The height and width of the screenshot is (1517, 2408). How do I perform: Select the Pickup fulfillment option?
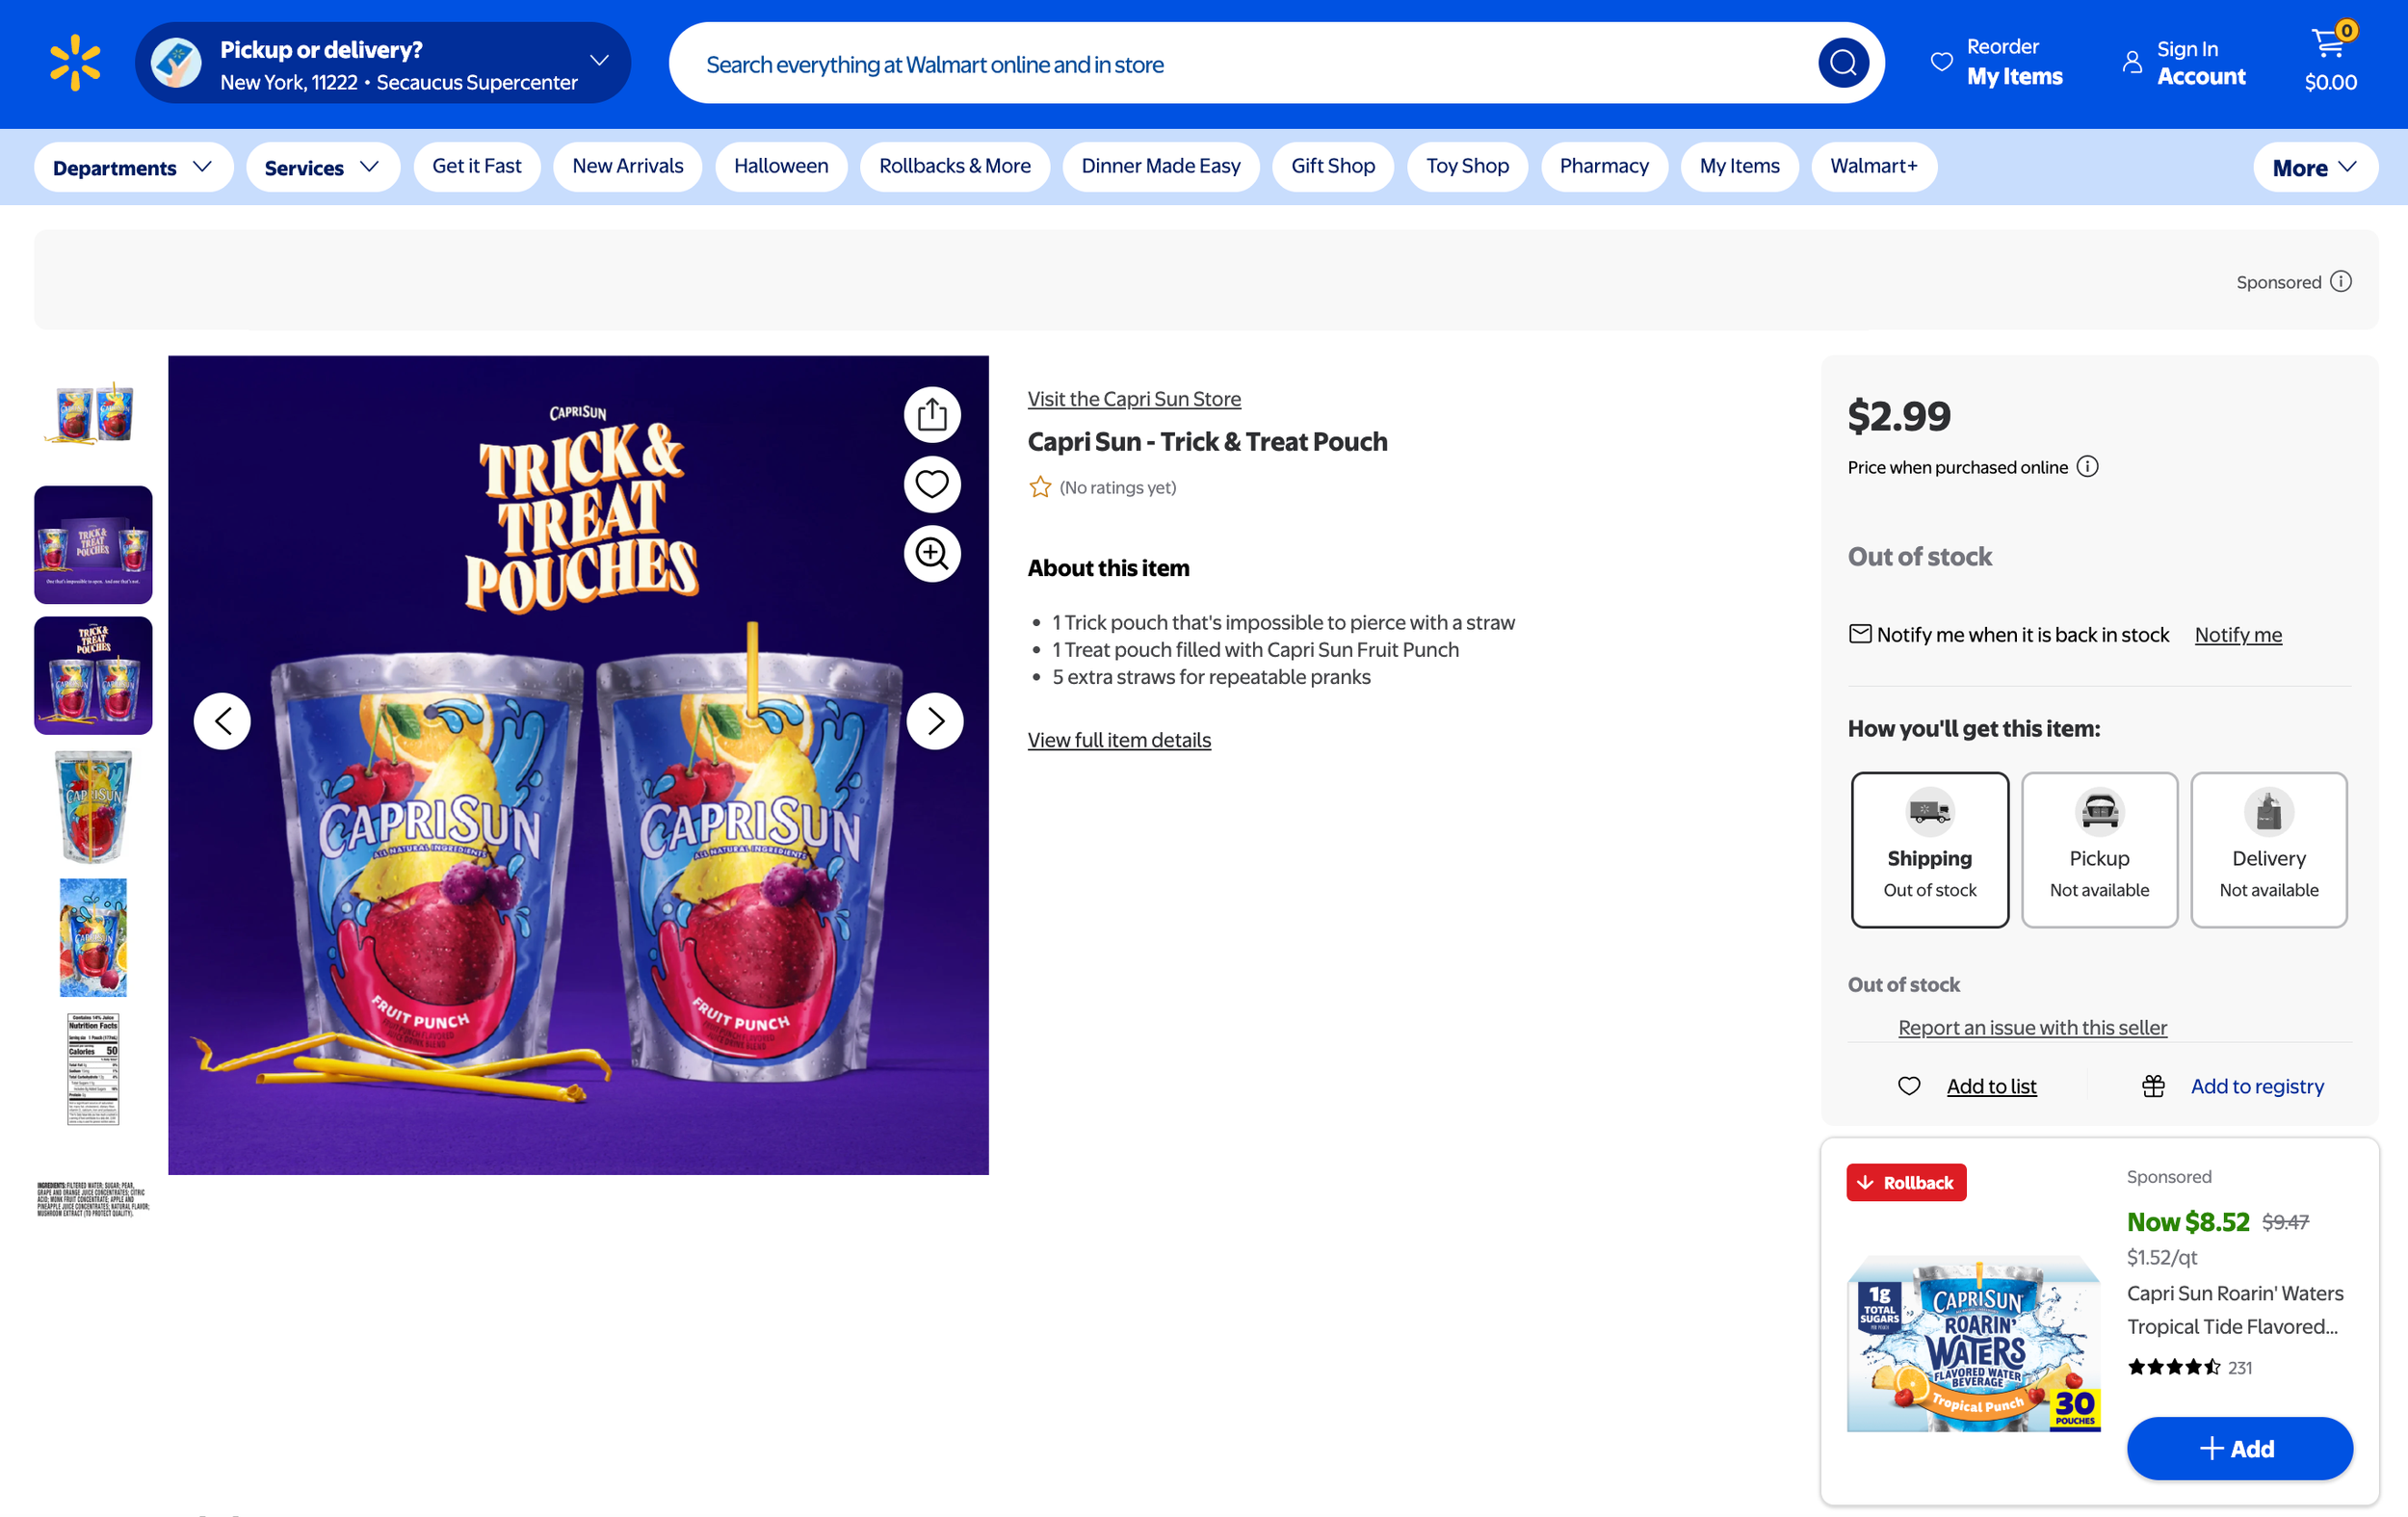point(2099,850)
